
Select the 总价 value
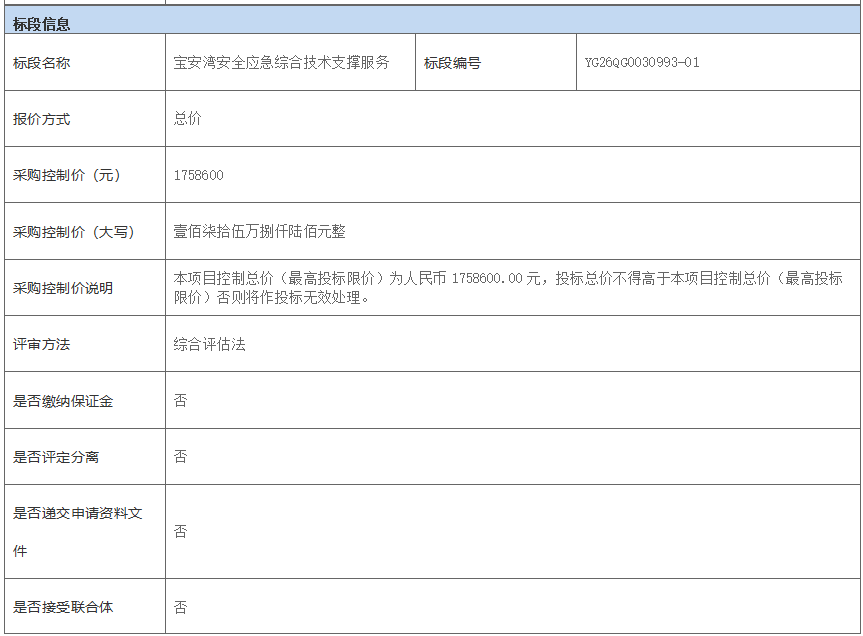click(x=188, y=119)
